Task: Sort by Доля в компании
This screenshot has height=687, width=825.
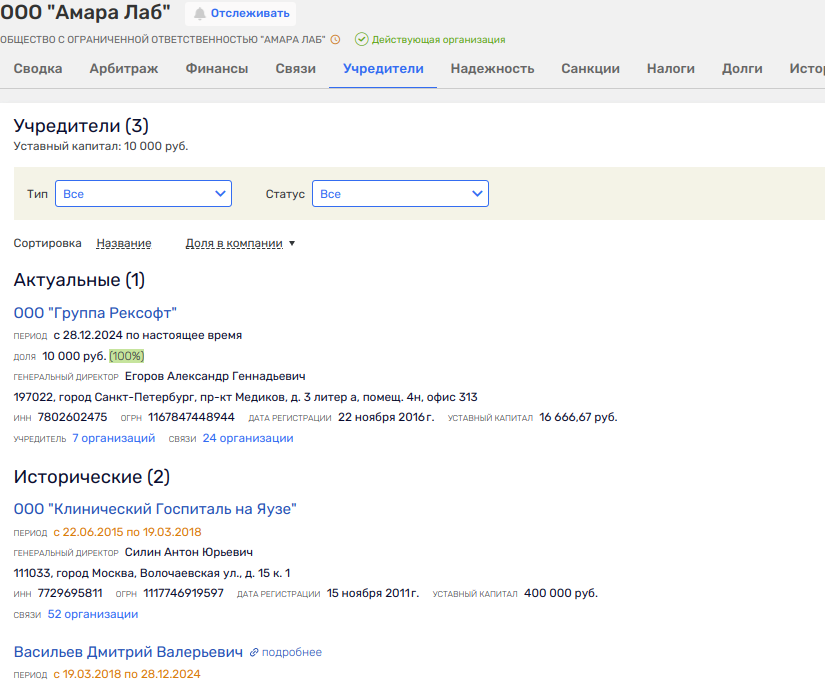Action: (x=234, y=243)
